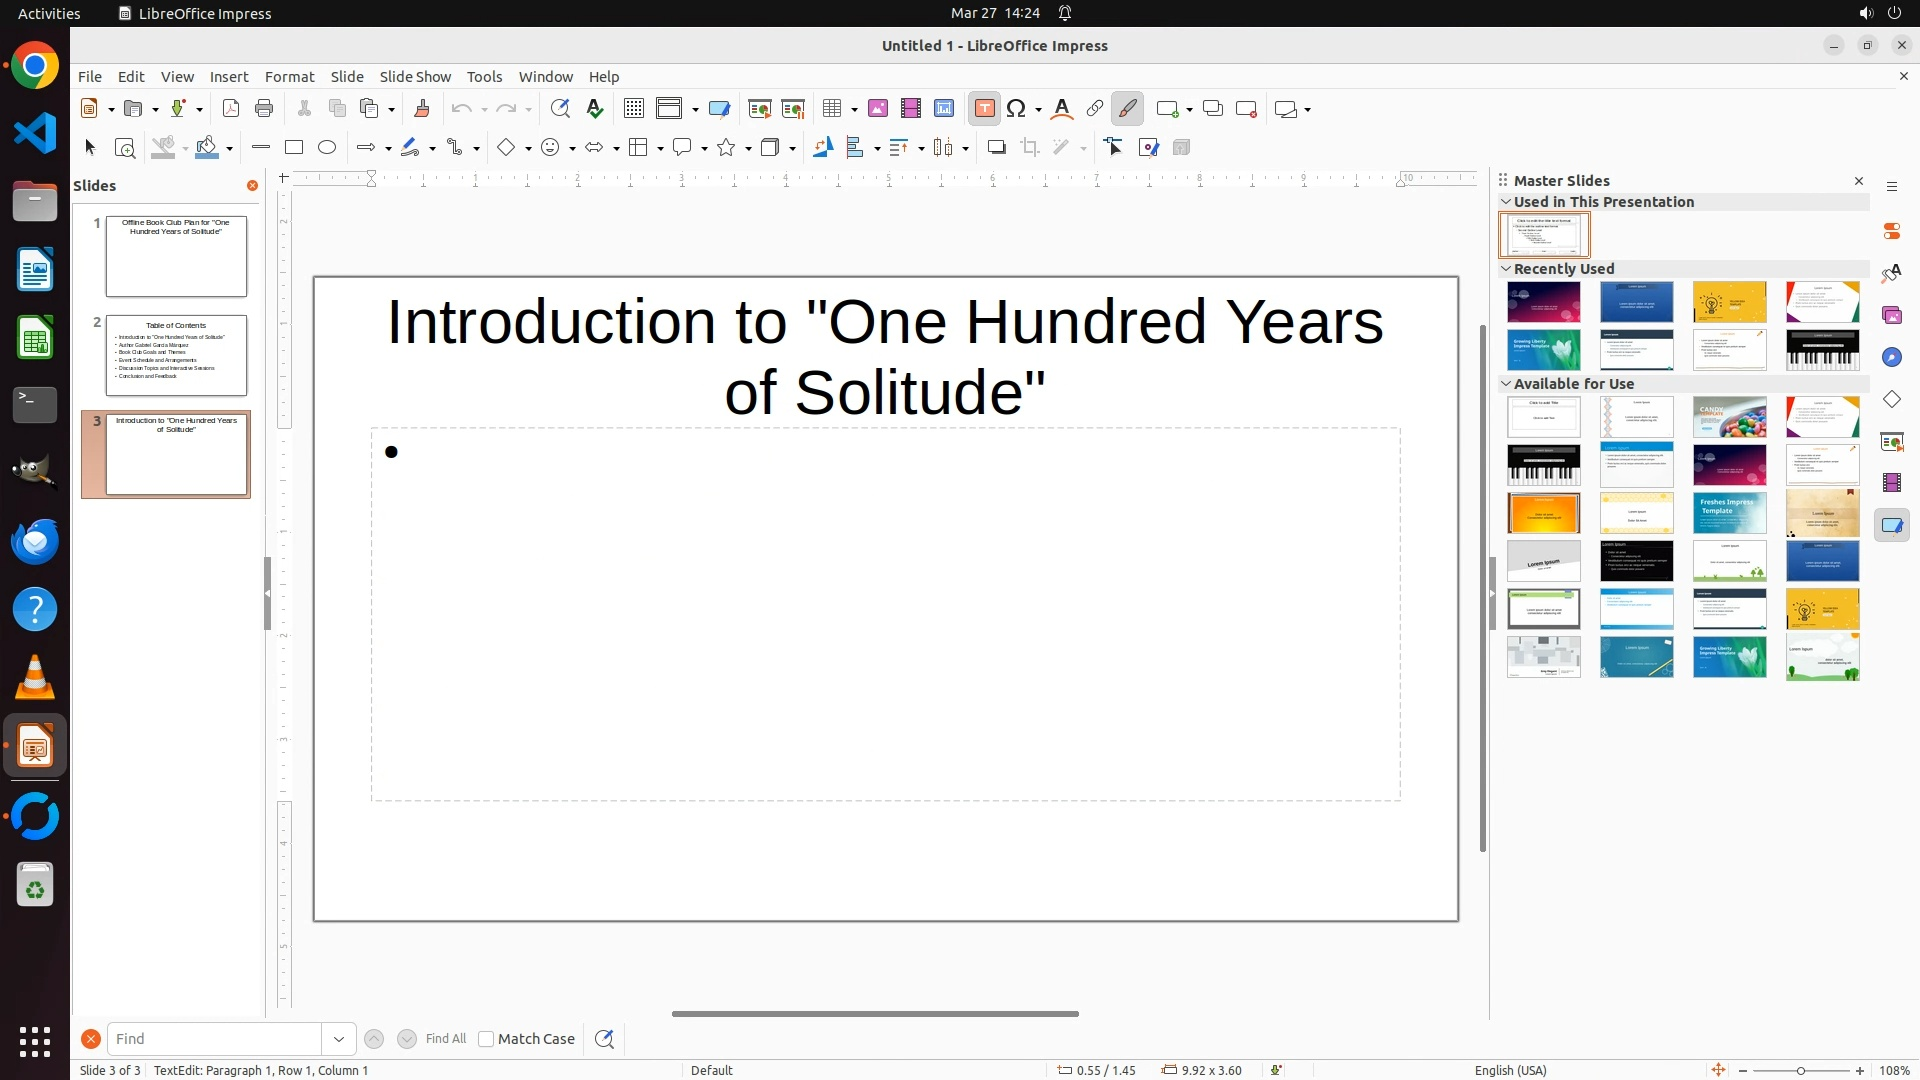Screen dimensions: 1920x1080
Task: Select the Rectangle shape tool
Action: [x=294, y=148]
